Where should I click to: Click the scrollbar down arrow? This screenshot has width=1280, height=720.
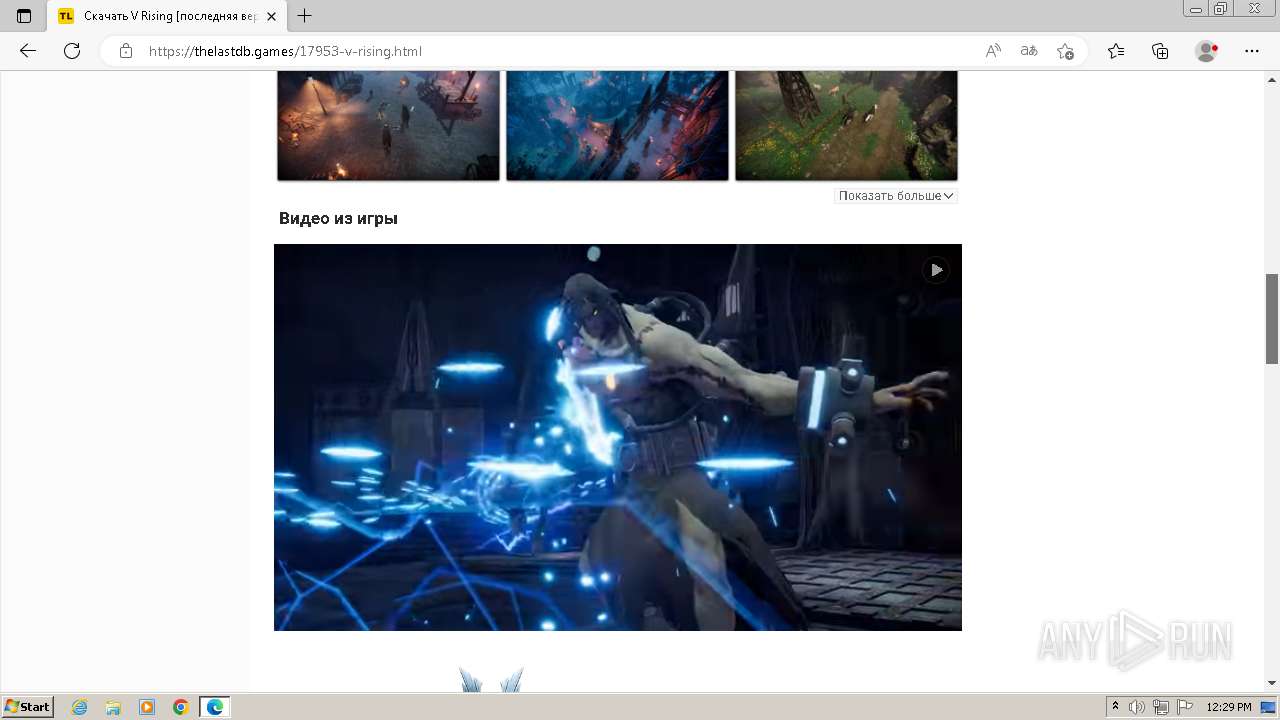pos(1272,683)
